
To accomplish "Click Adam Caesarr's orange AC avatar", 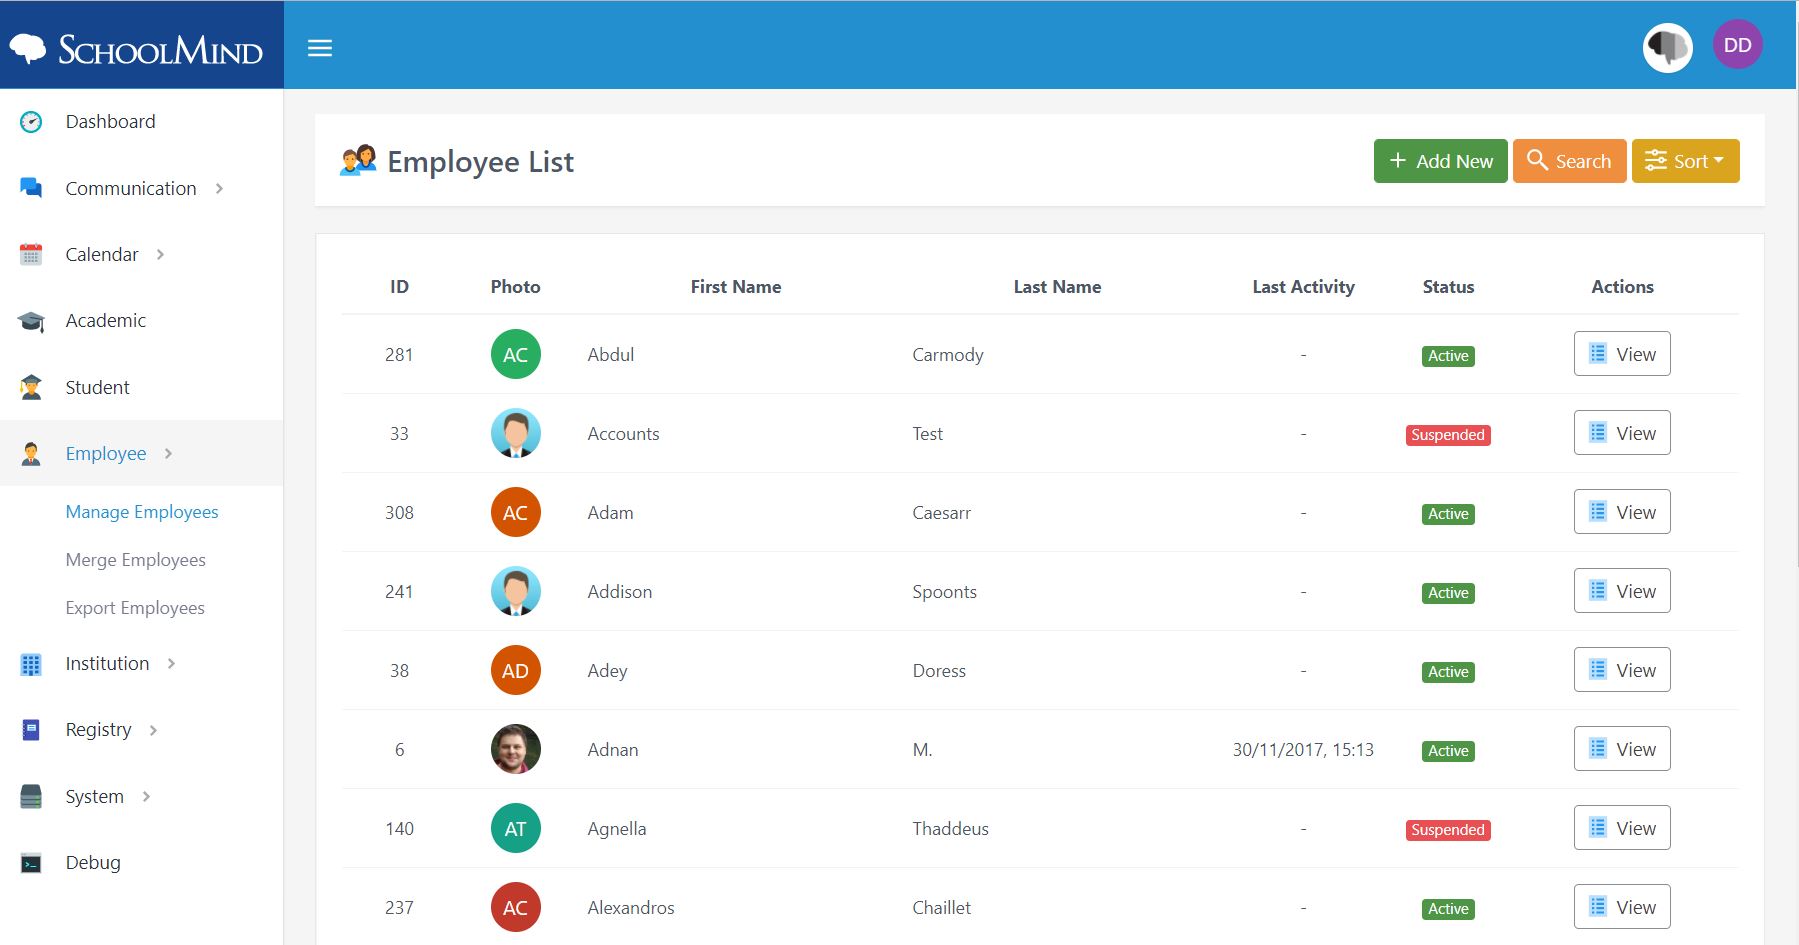I will pos(516,512).
